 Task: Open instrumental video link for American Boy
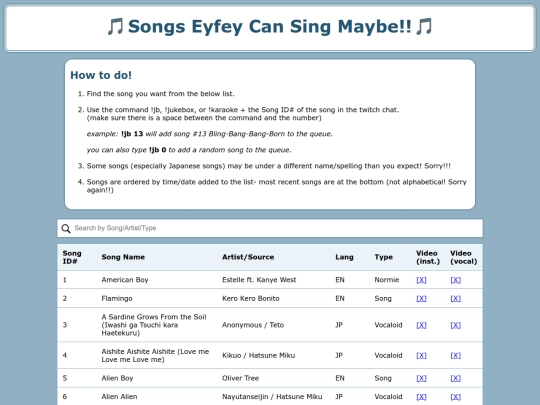click(421, 280)
